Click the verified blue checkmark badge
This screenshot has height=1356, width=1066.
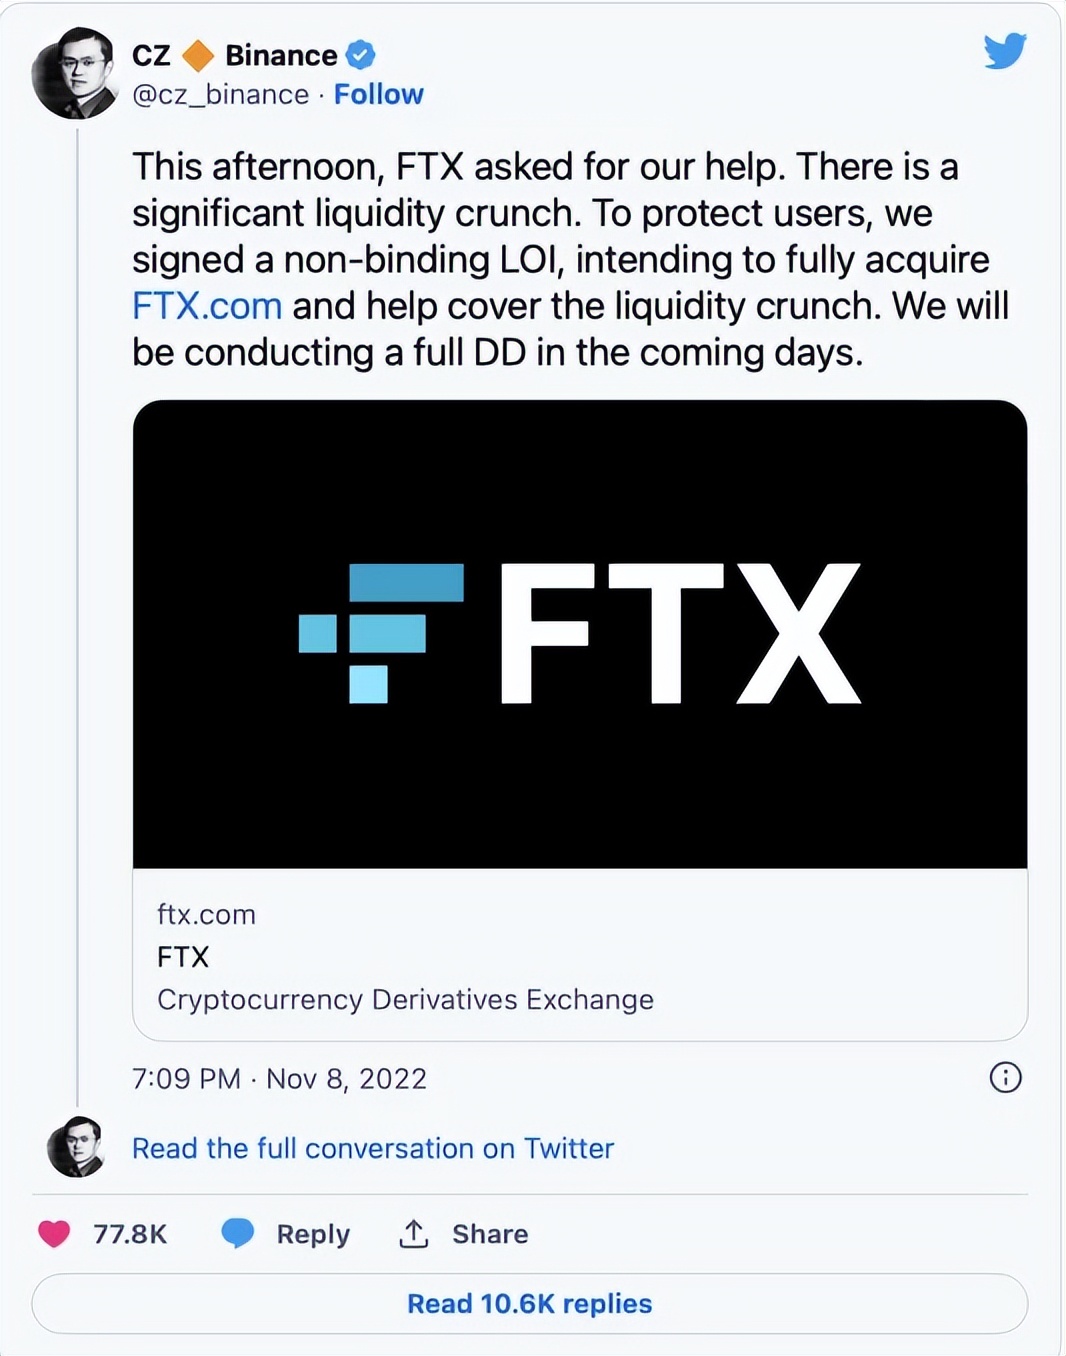pyautogui.click(x=359, y=55)
